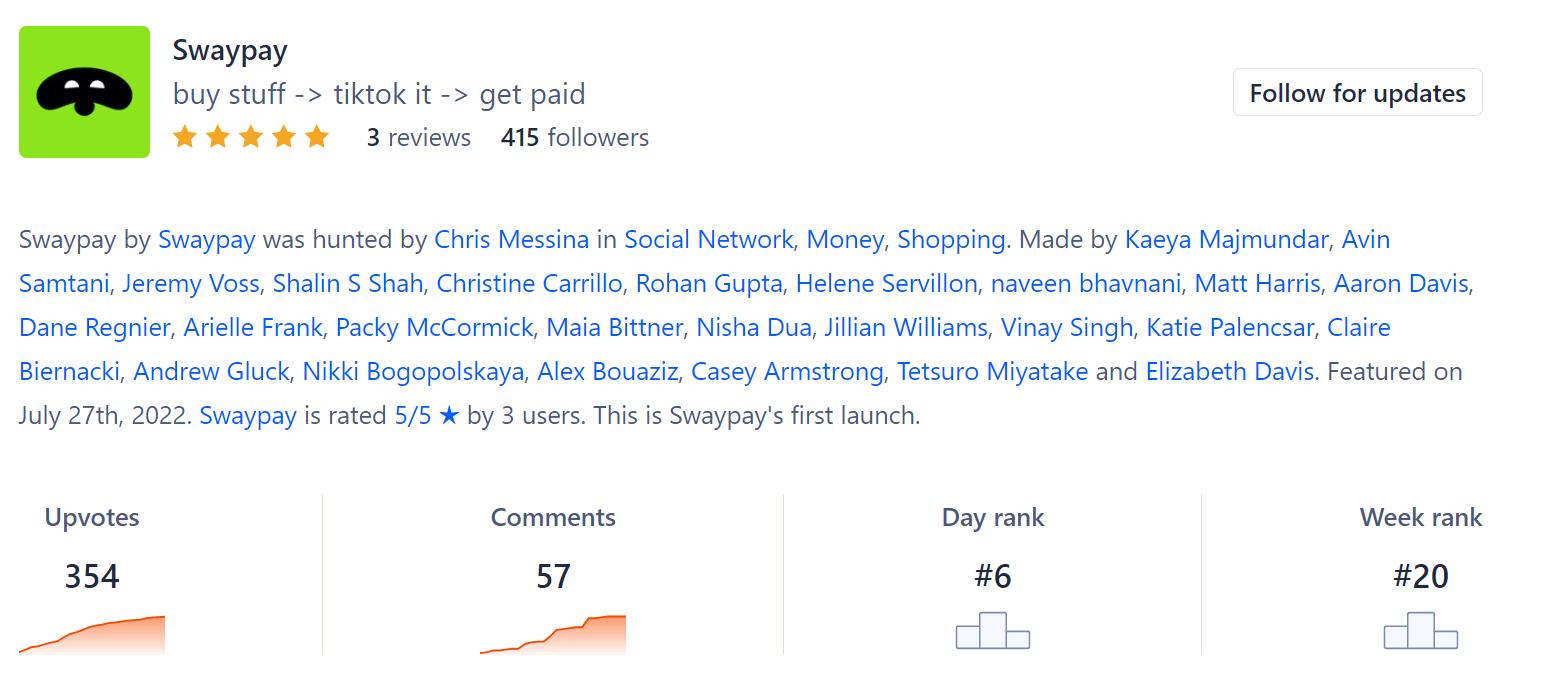View Nikki Bogopolskaya's maker profile
Screen dimensions: 1565x684
(x=413, y=372)
